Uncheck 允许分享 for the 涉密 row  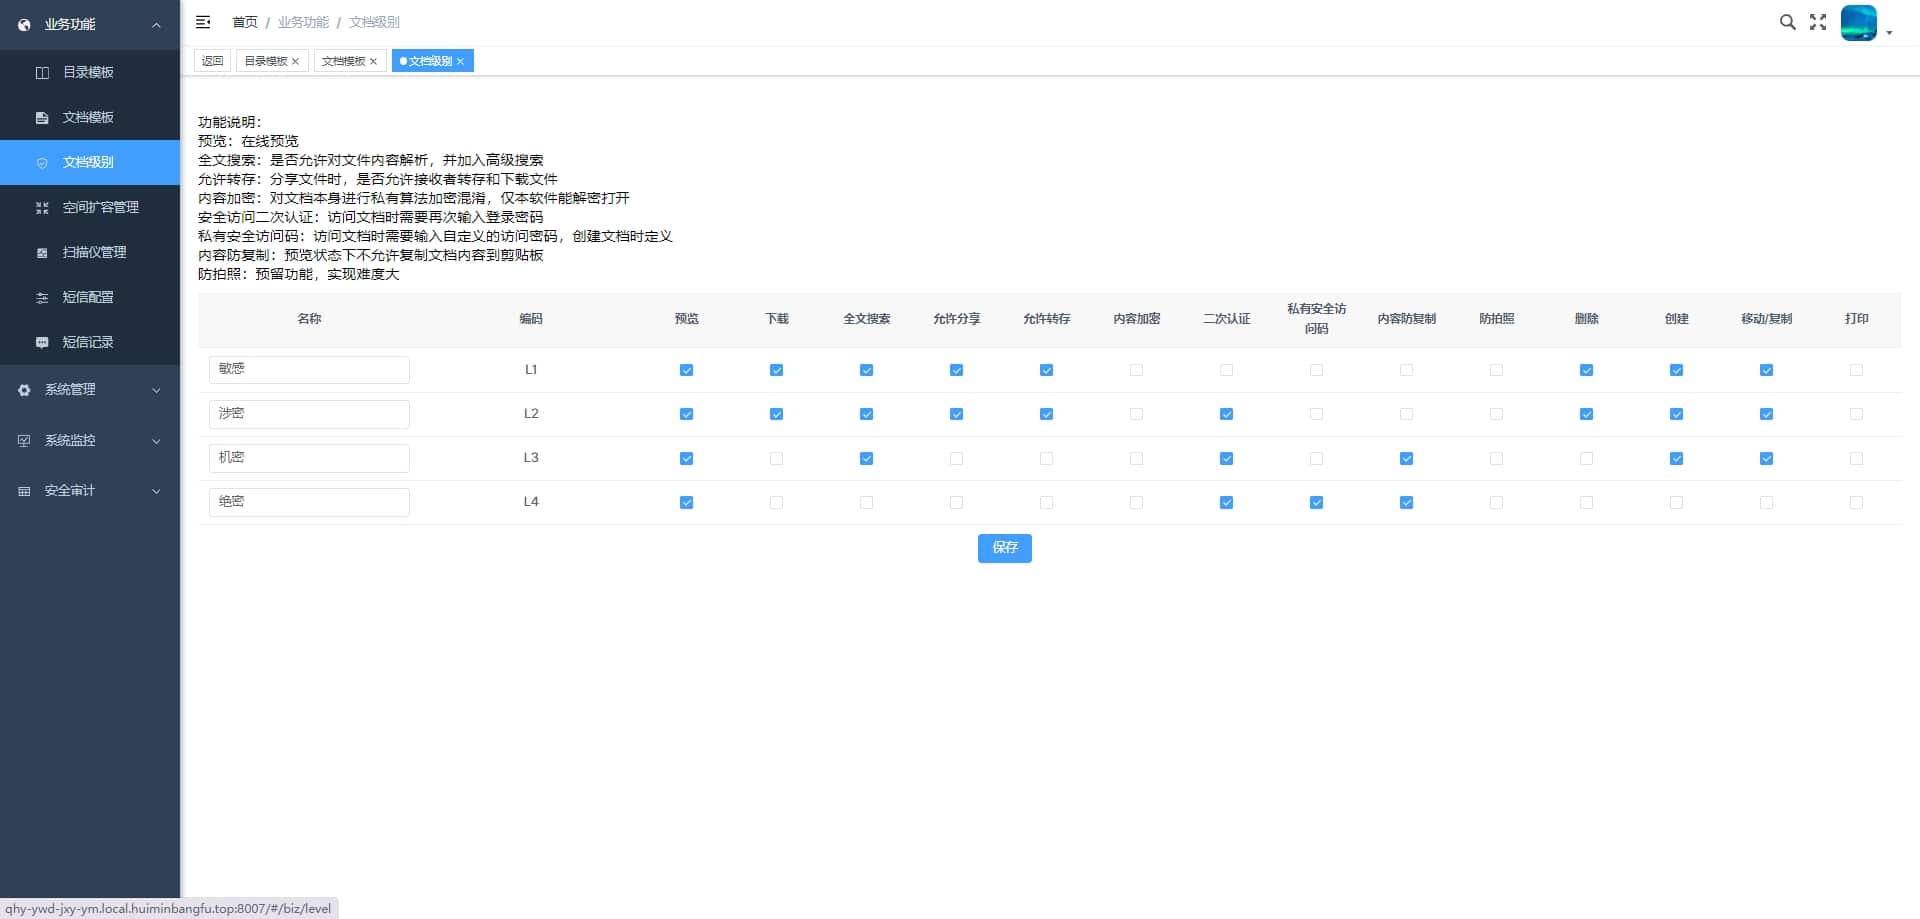point(956,414)
